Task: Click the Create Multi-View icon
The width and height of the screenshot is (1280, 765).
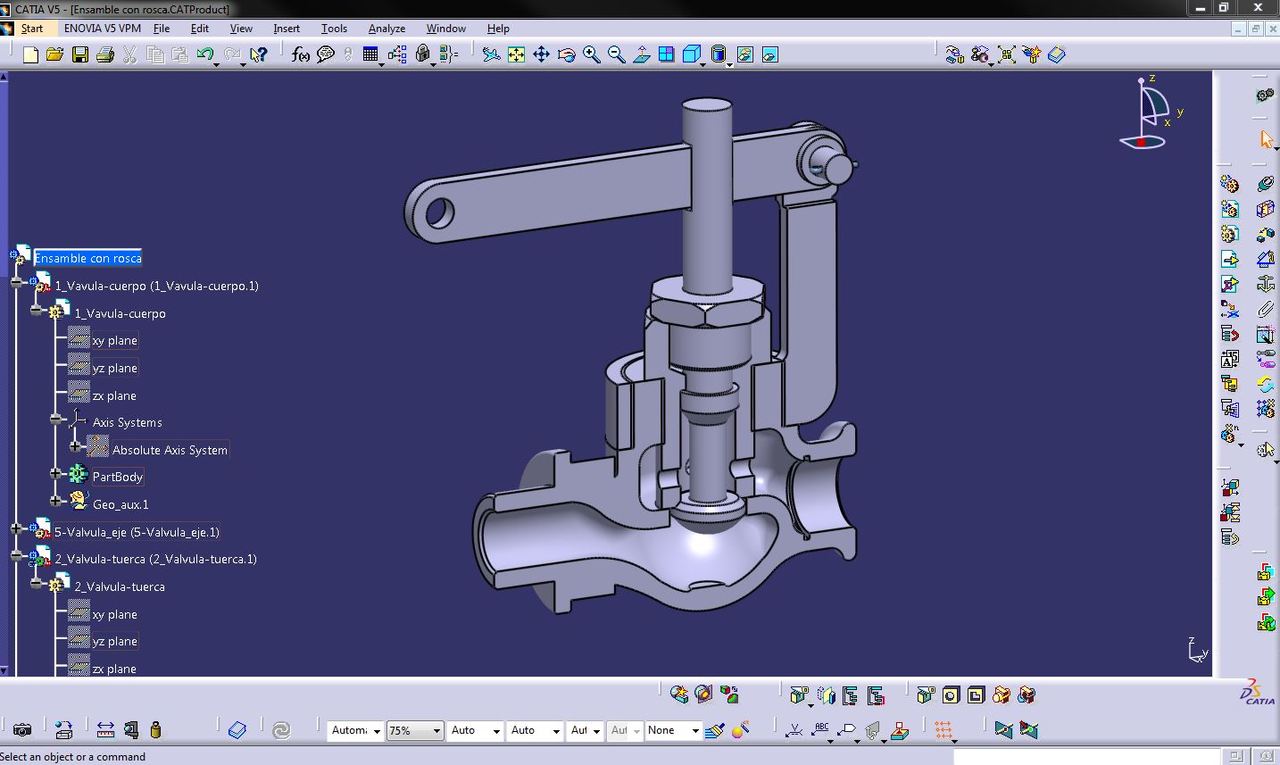Action: click(666, 55)
